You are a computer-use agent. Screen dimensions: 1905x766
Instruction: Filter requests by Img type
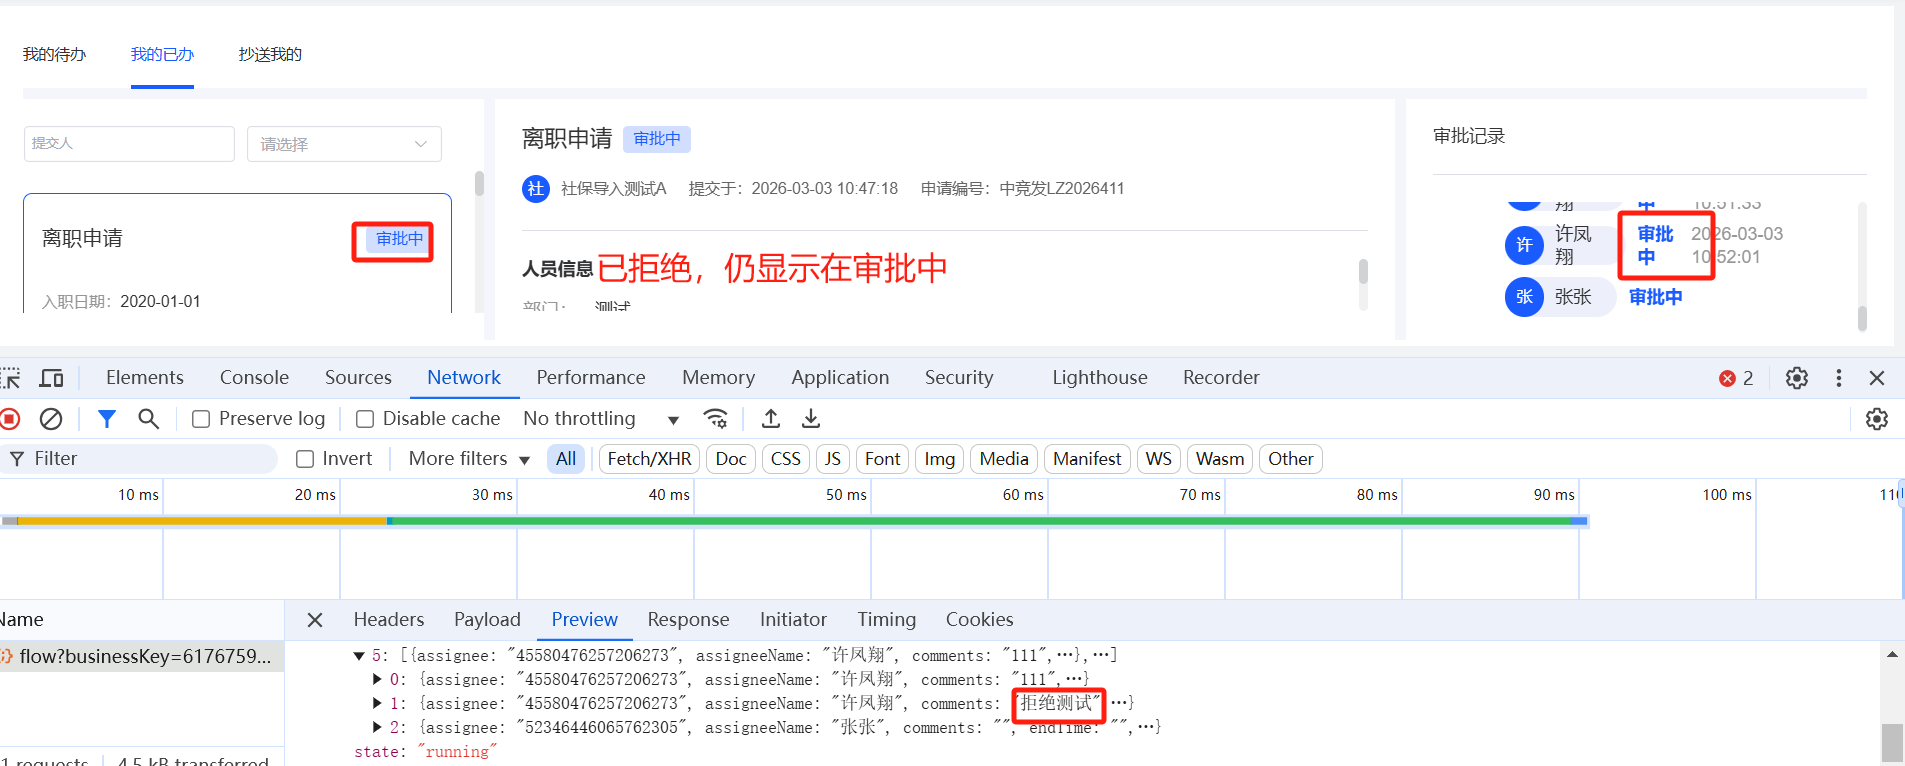[940, 459]
